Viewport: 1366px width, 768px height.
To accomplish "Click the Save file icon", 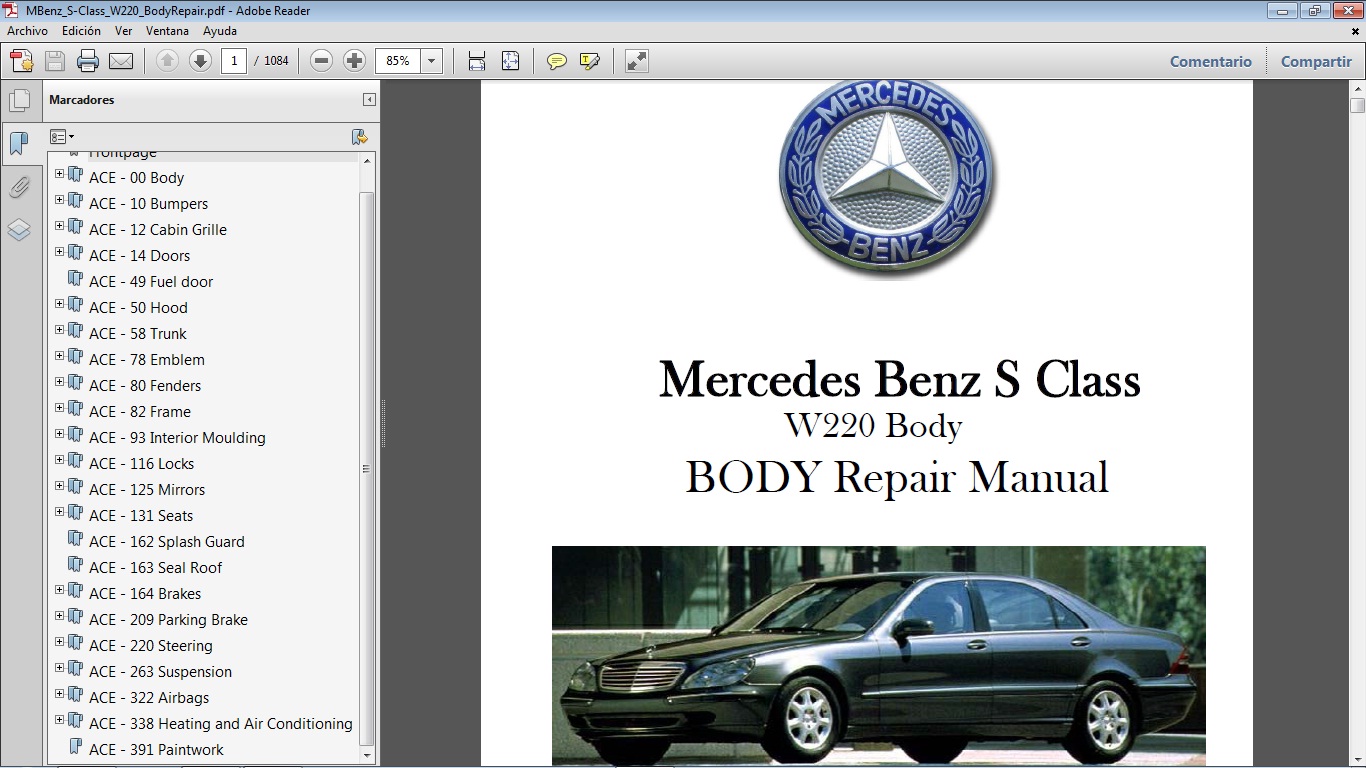I will [x=55, y=61].
